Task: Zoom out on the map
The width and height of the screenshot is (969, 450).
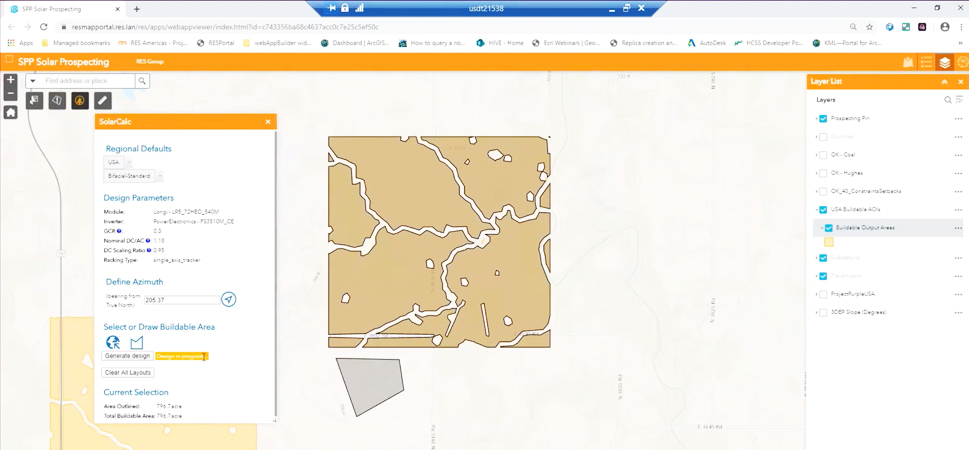Action: [x=11, y=94]
